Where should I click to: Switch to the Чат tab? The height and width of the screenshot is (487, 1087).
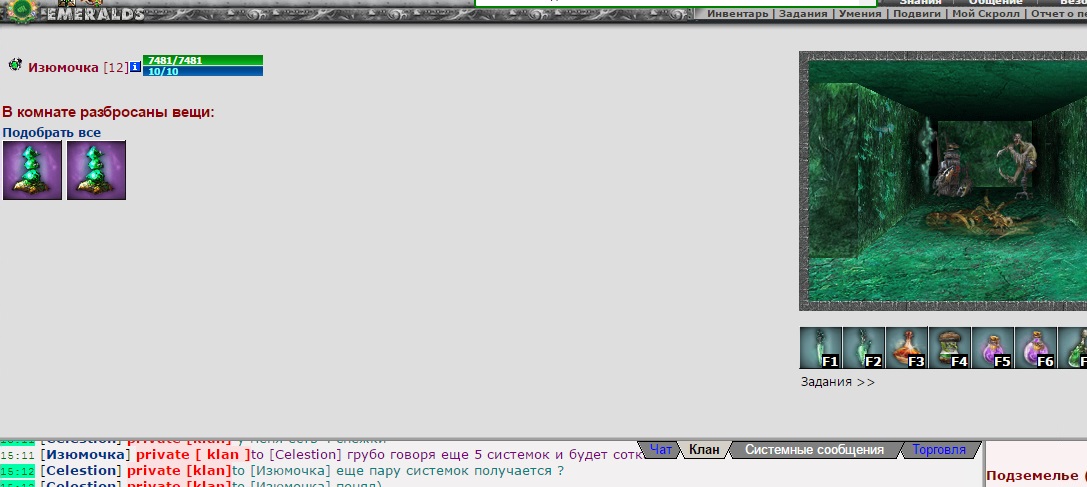coord(660,450)
